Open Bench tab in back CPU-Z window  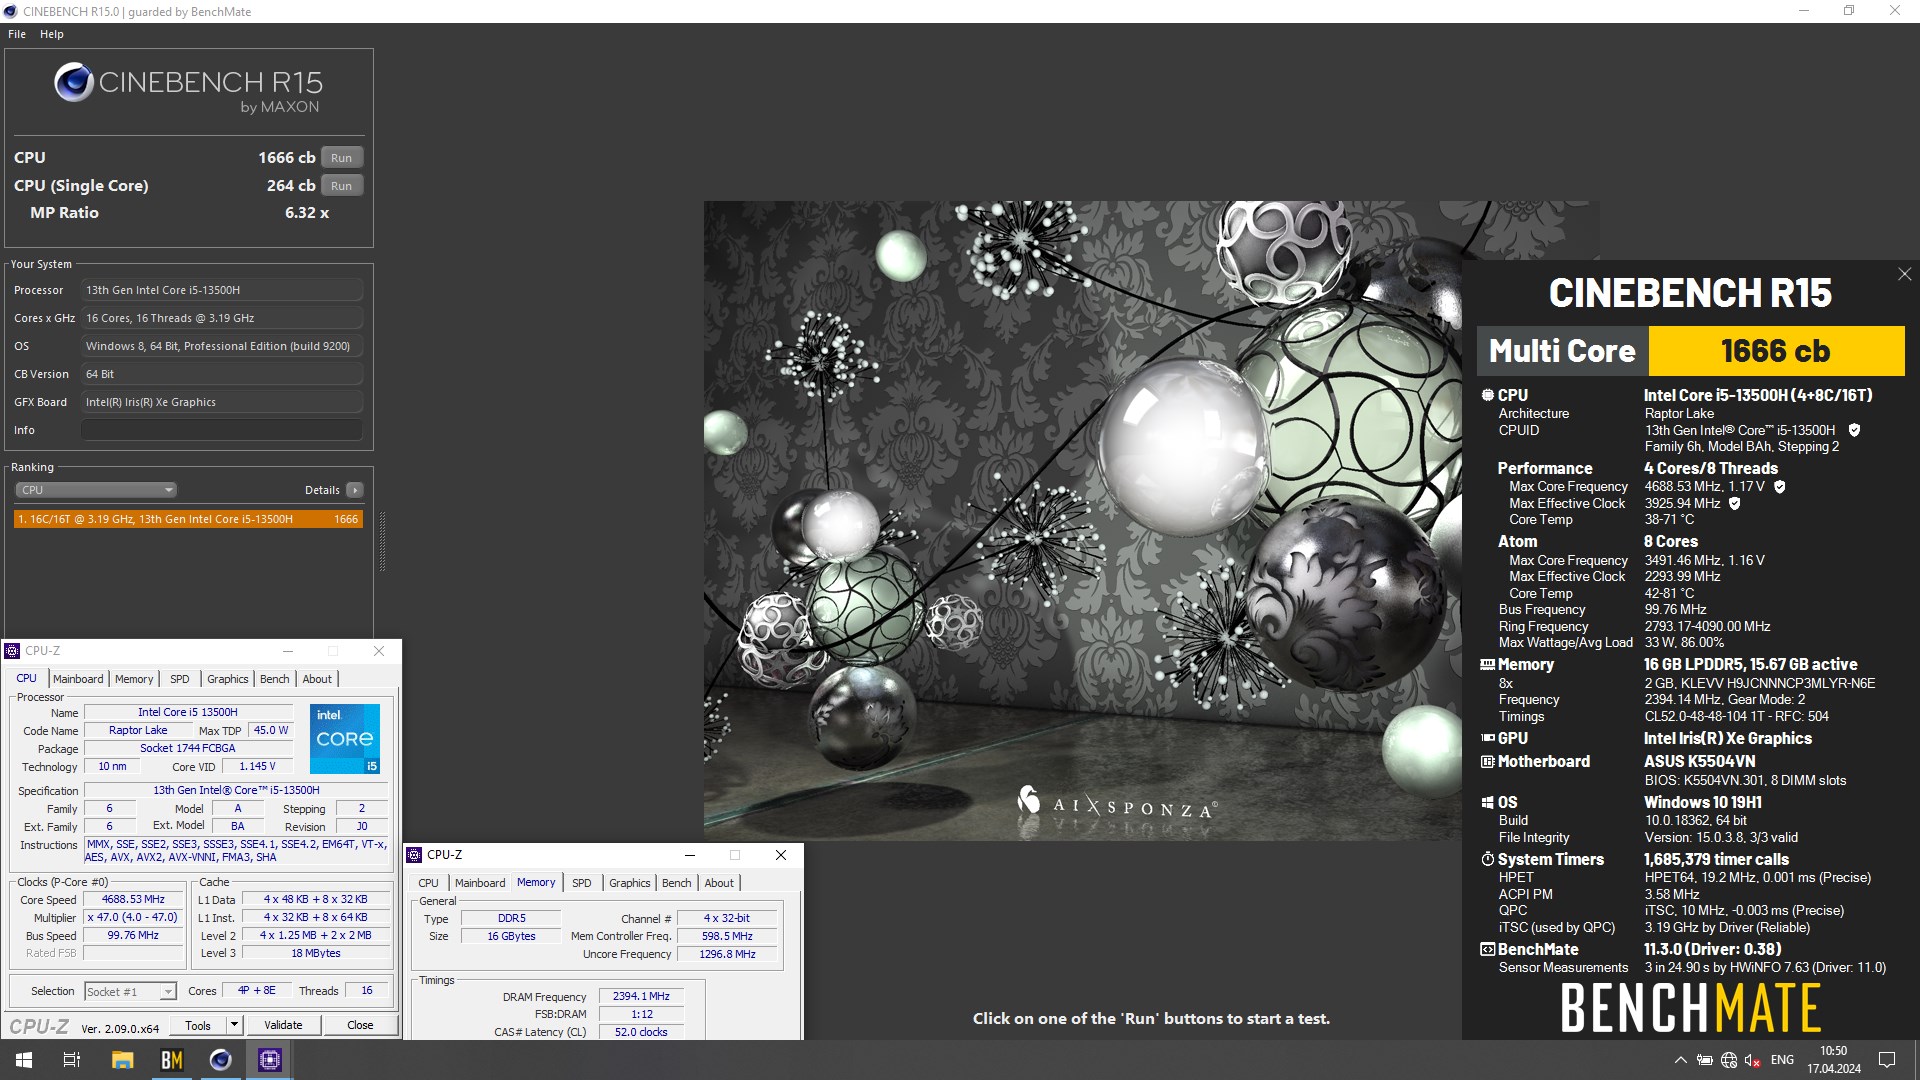click(275, 679)
